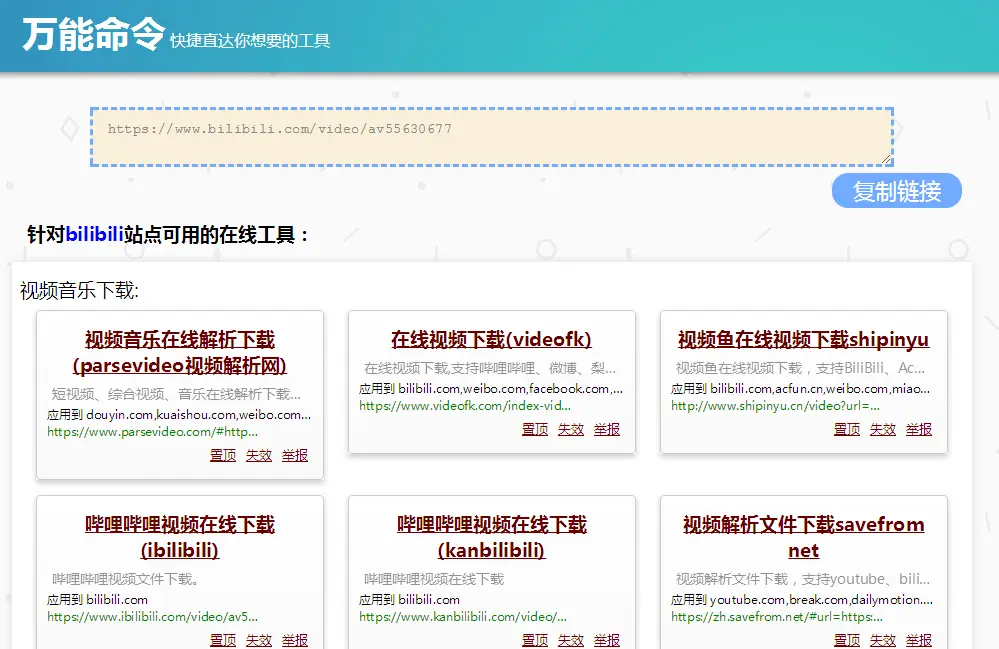The height and width of the screenshot is (649, 999).
Task: Open 视频解析文件下载savefrom net title link
Action: click(x=803, y=537)
